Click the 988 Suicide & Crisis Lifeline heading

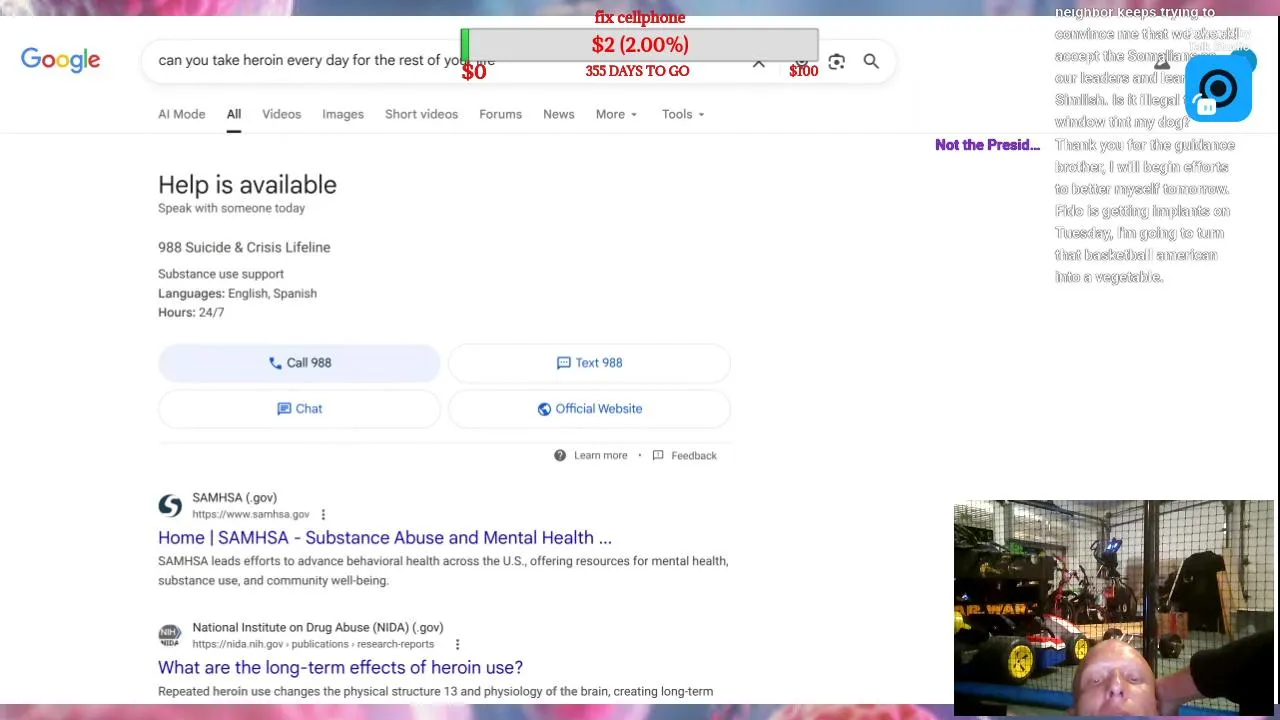[244, 247]
